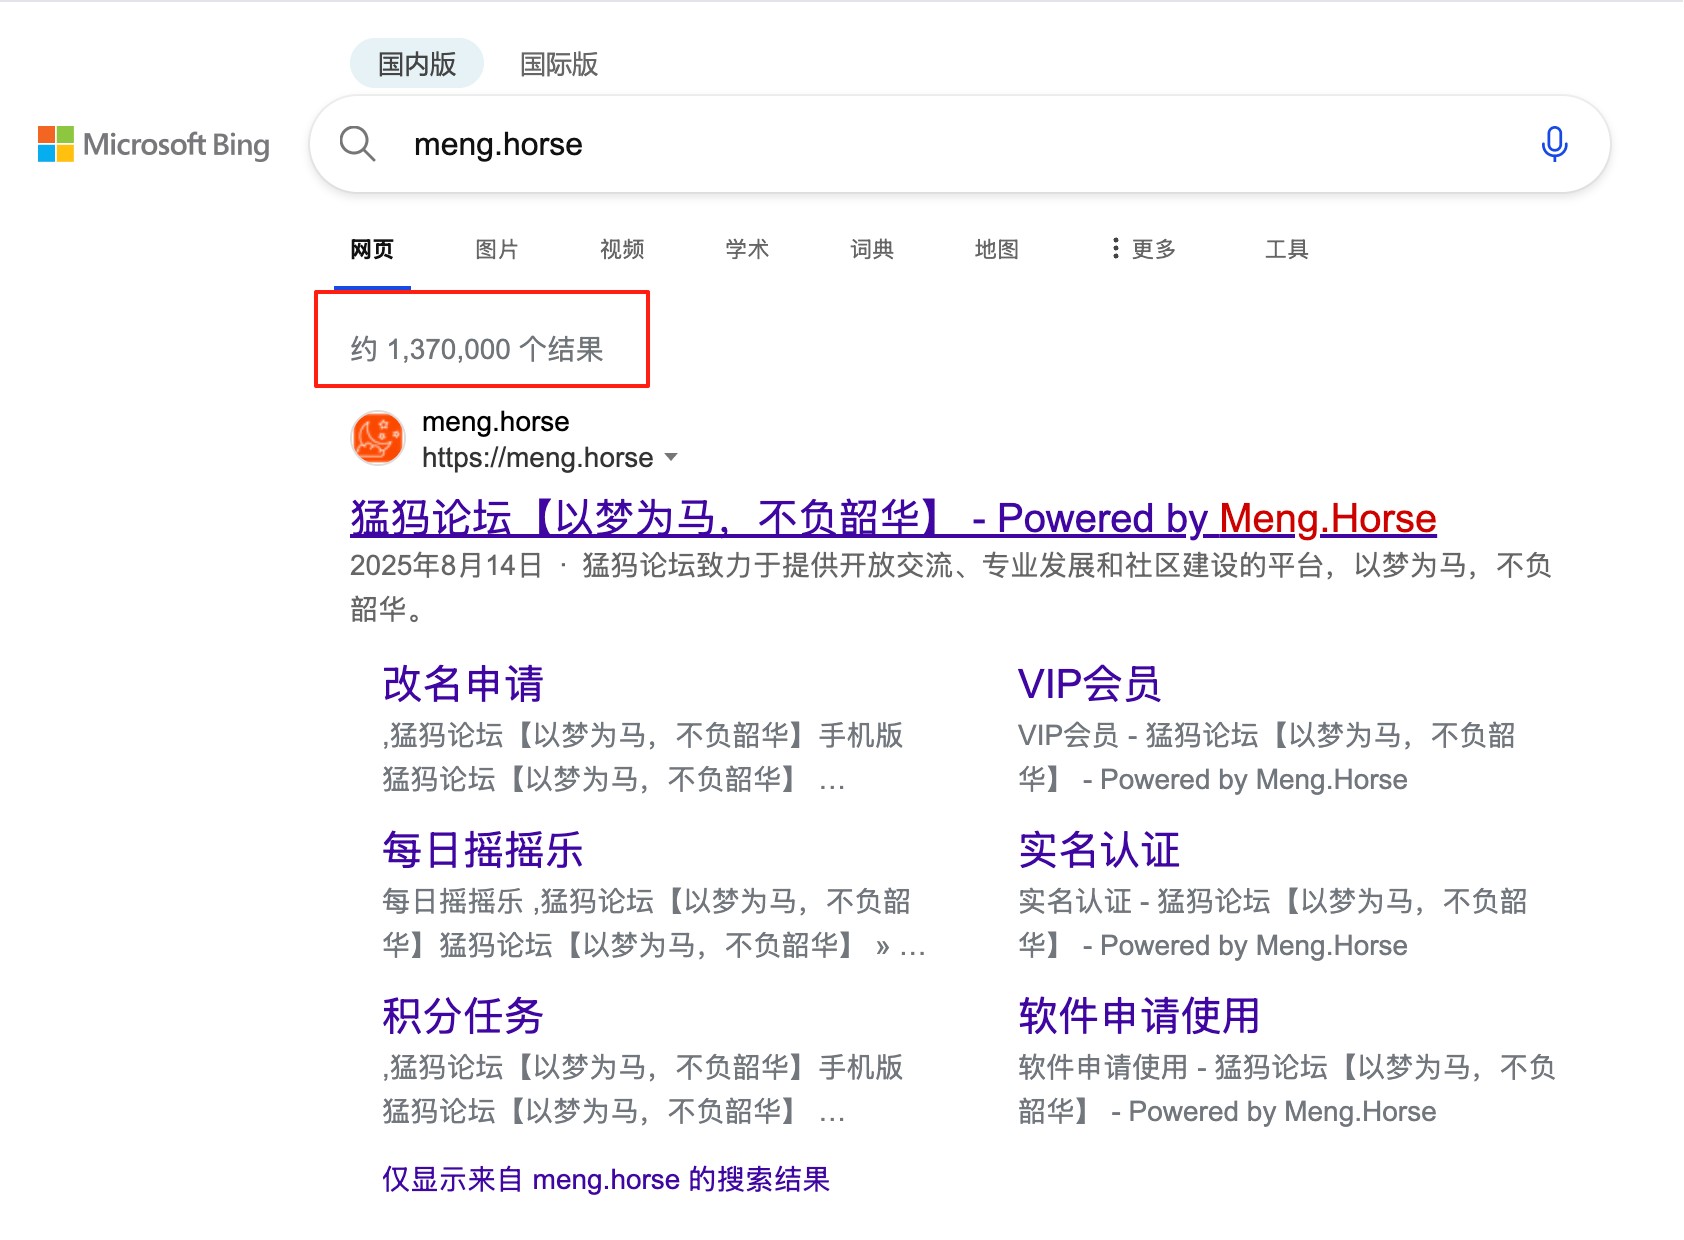Viewport: 1684px width, 1240px height.
Task: Open the 每日摇摇乐 sitelink
Action: coord(483,850)
